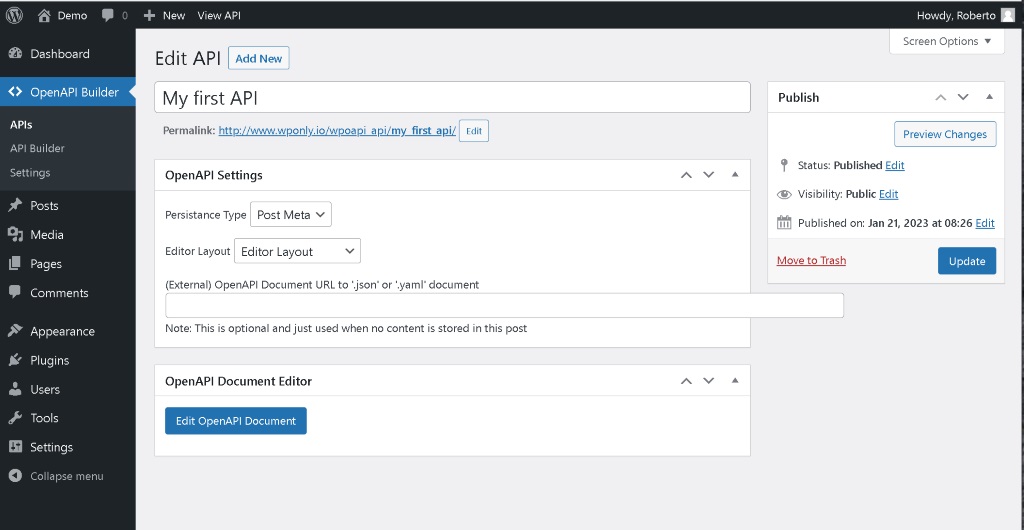
Task: Click the Move to Trash link
Action: pyautogui.click(x=811, y=260)
